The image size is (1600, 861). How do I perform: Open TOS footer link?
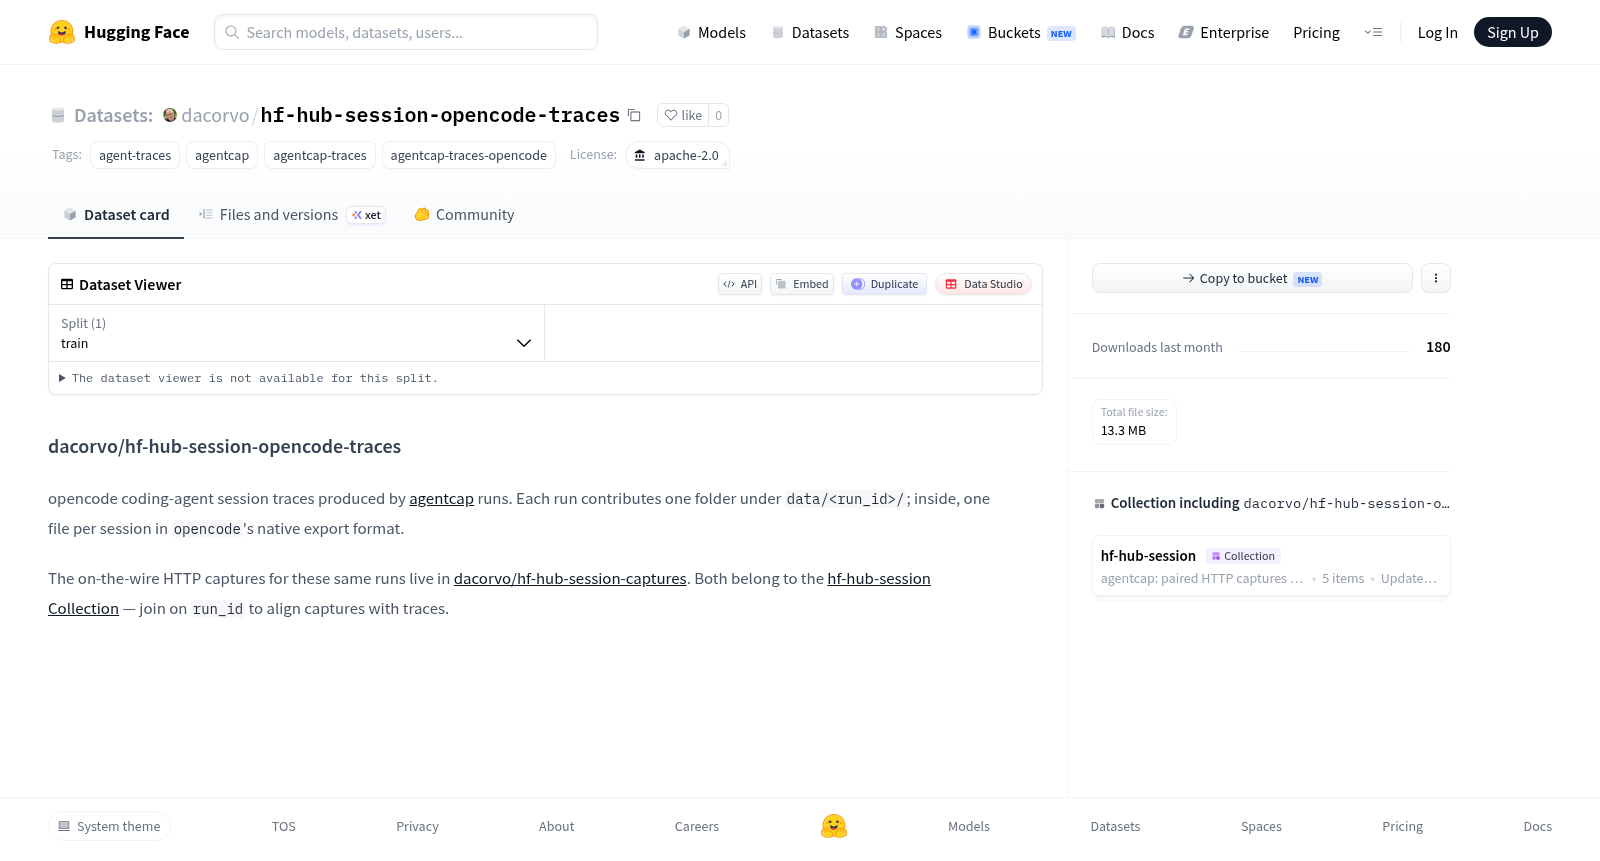(284, 826)
